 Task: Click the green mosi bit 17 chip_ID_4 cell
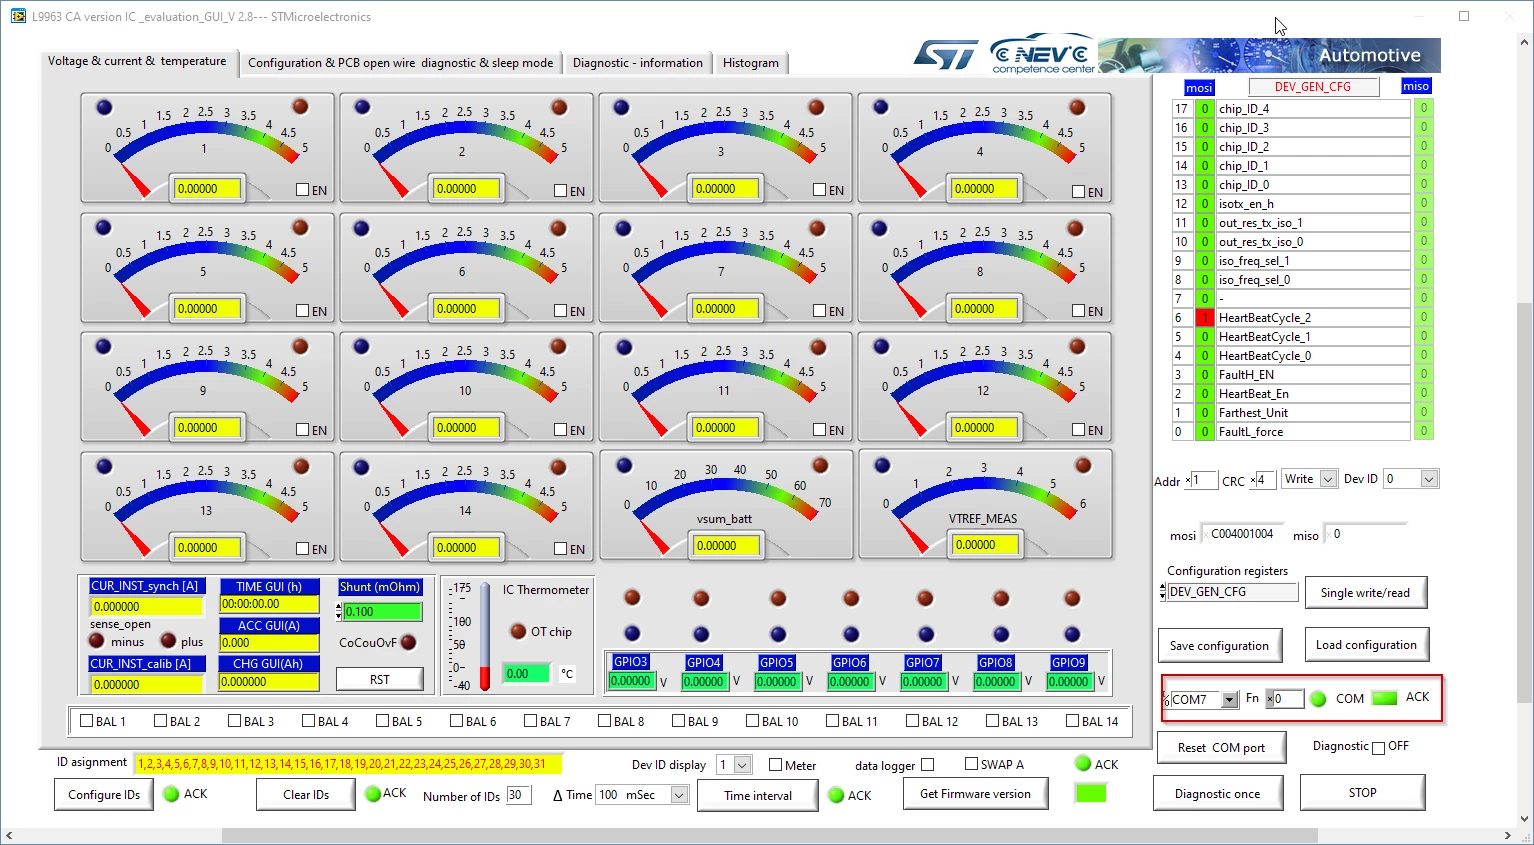1205,109
